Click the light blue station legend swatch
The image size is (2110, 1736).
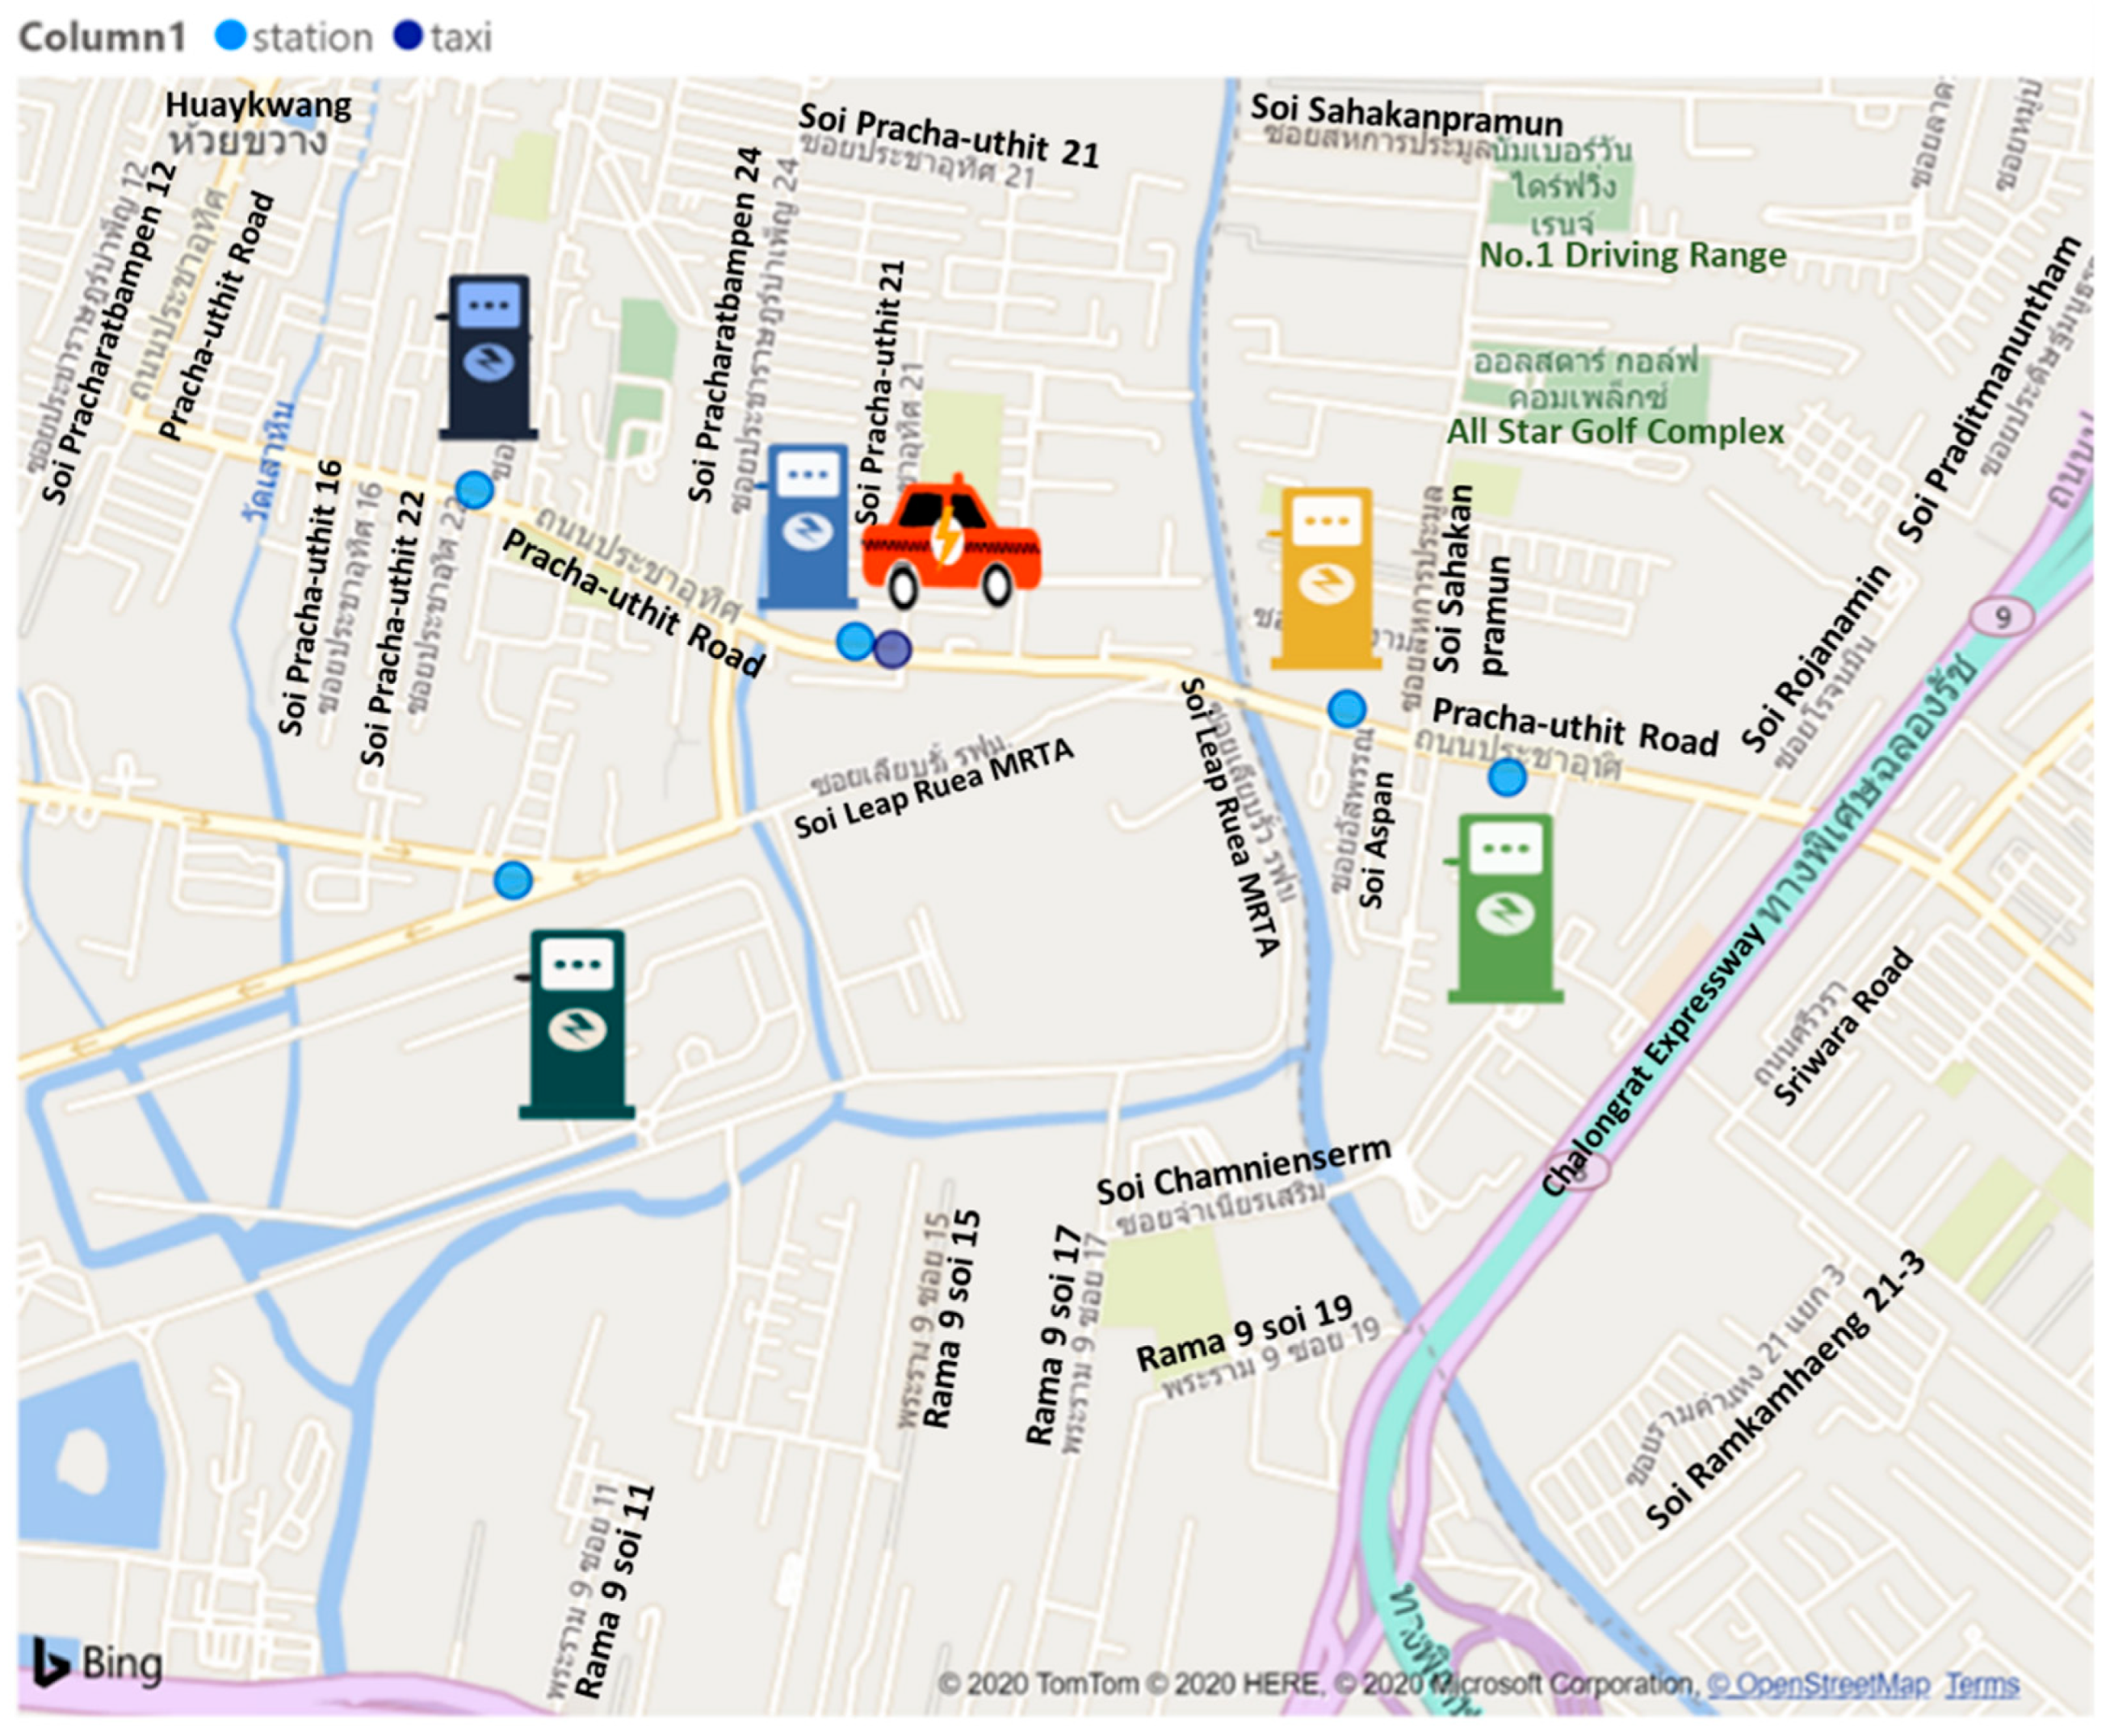coord(231,36)
